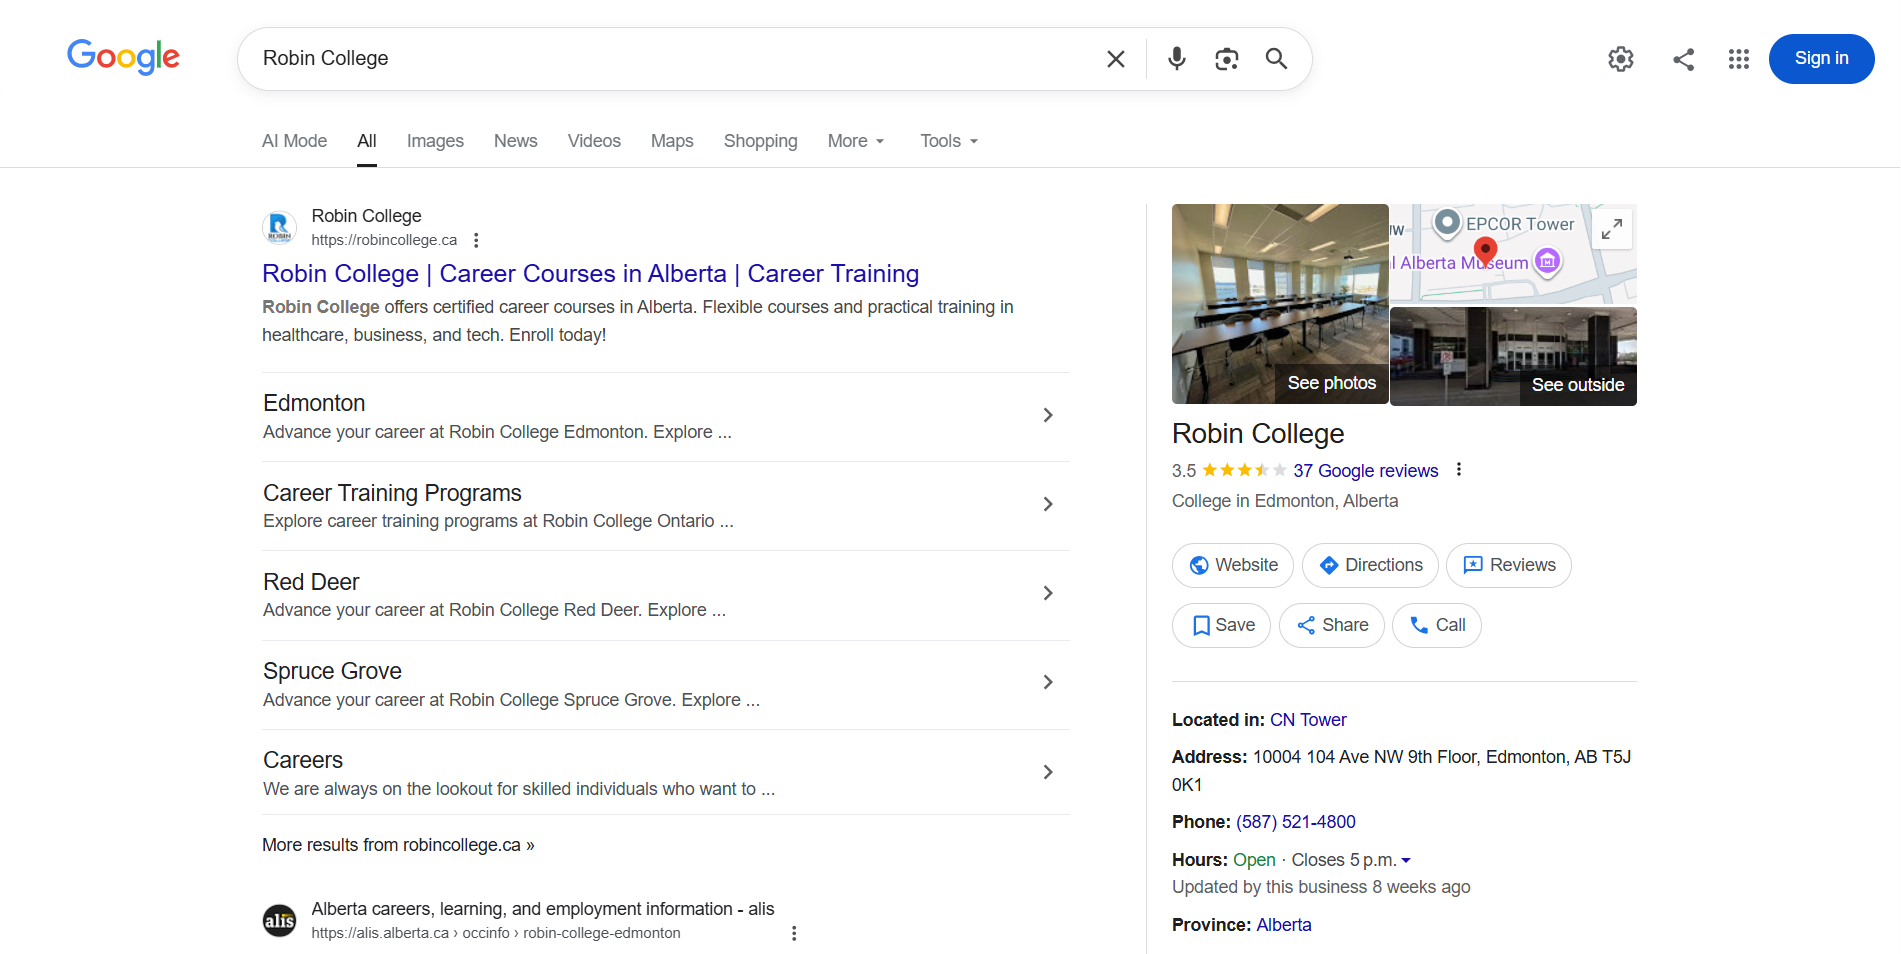Image resolution: width=1901 pixels, height=954 pixels.
Task: Open the Maps tab
Action: pos(672,141)
